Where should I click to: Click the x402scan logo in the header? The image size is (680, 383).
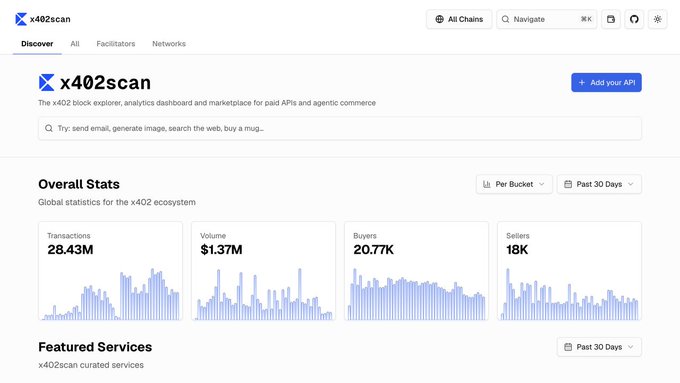(x=21, y=19)
